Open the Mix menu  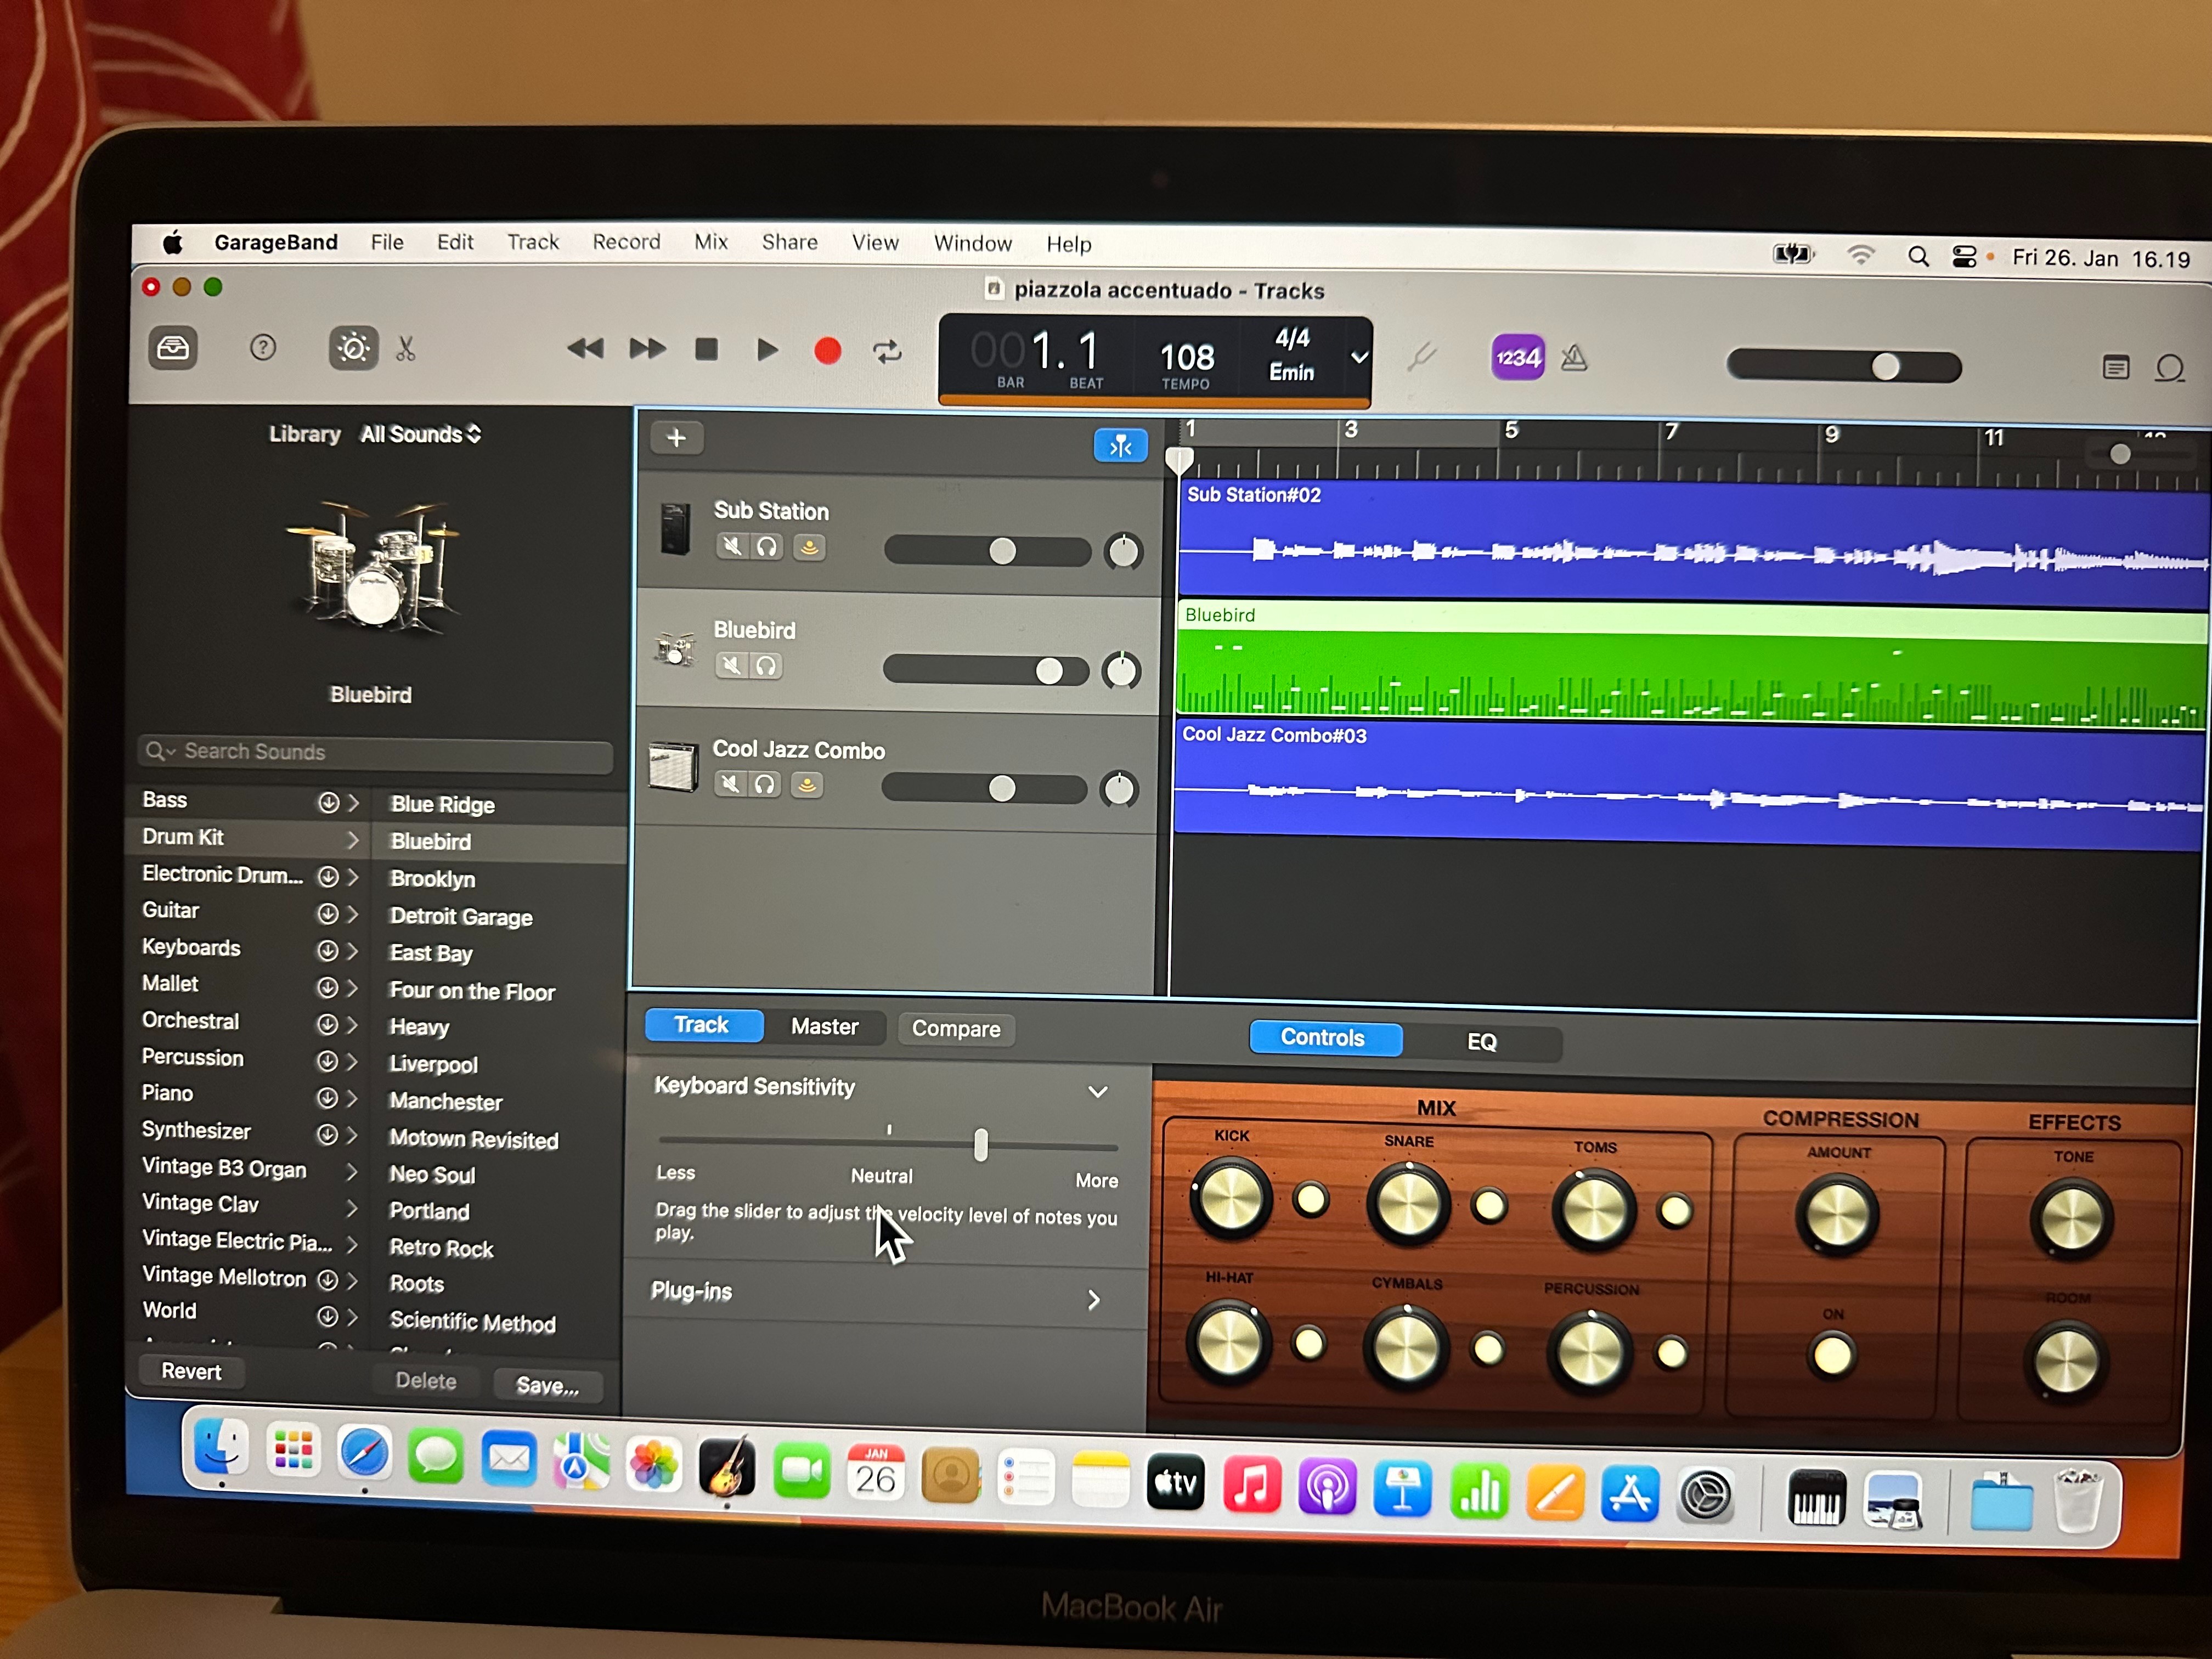710,242
